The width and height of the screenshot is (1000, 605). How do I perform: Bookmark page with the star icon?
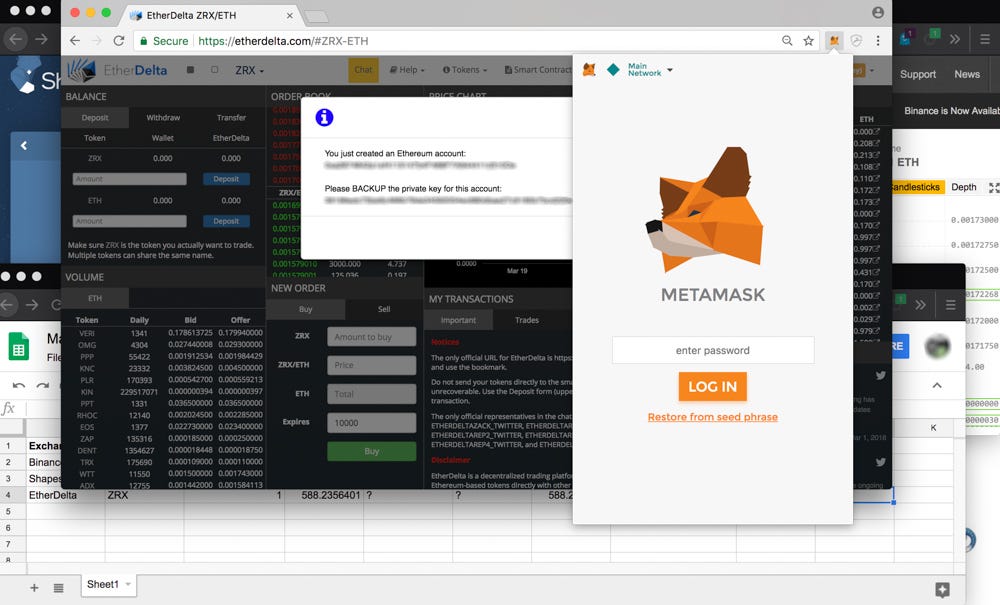coord(809,41)
